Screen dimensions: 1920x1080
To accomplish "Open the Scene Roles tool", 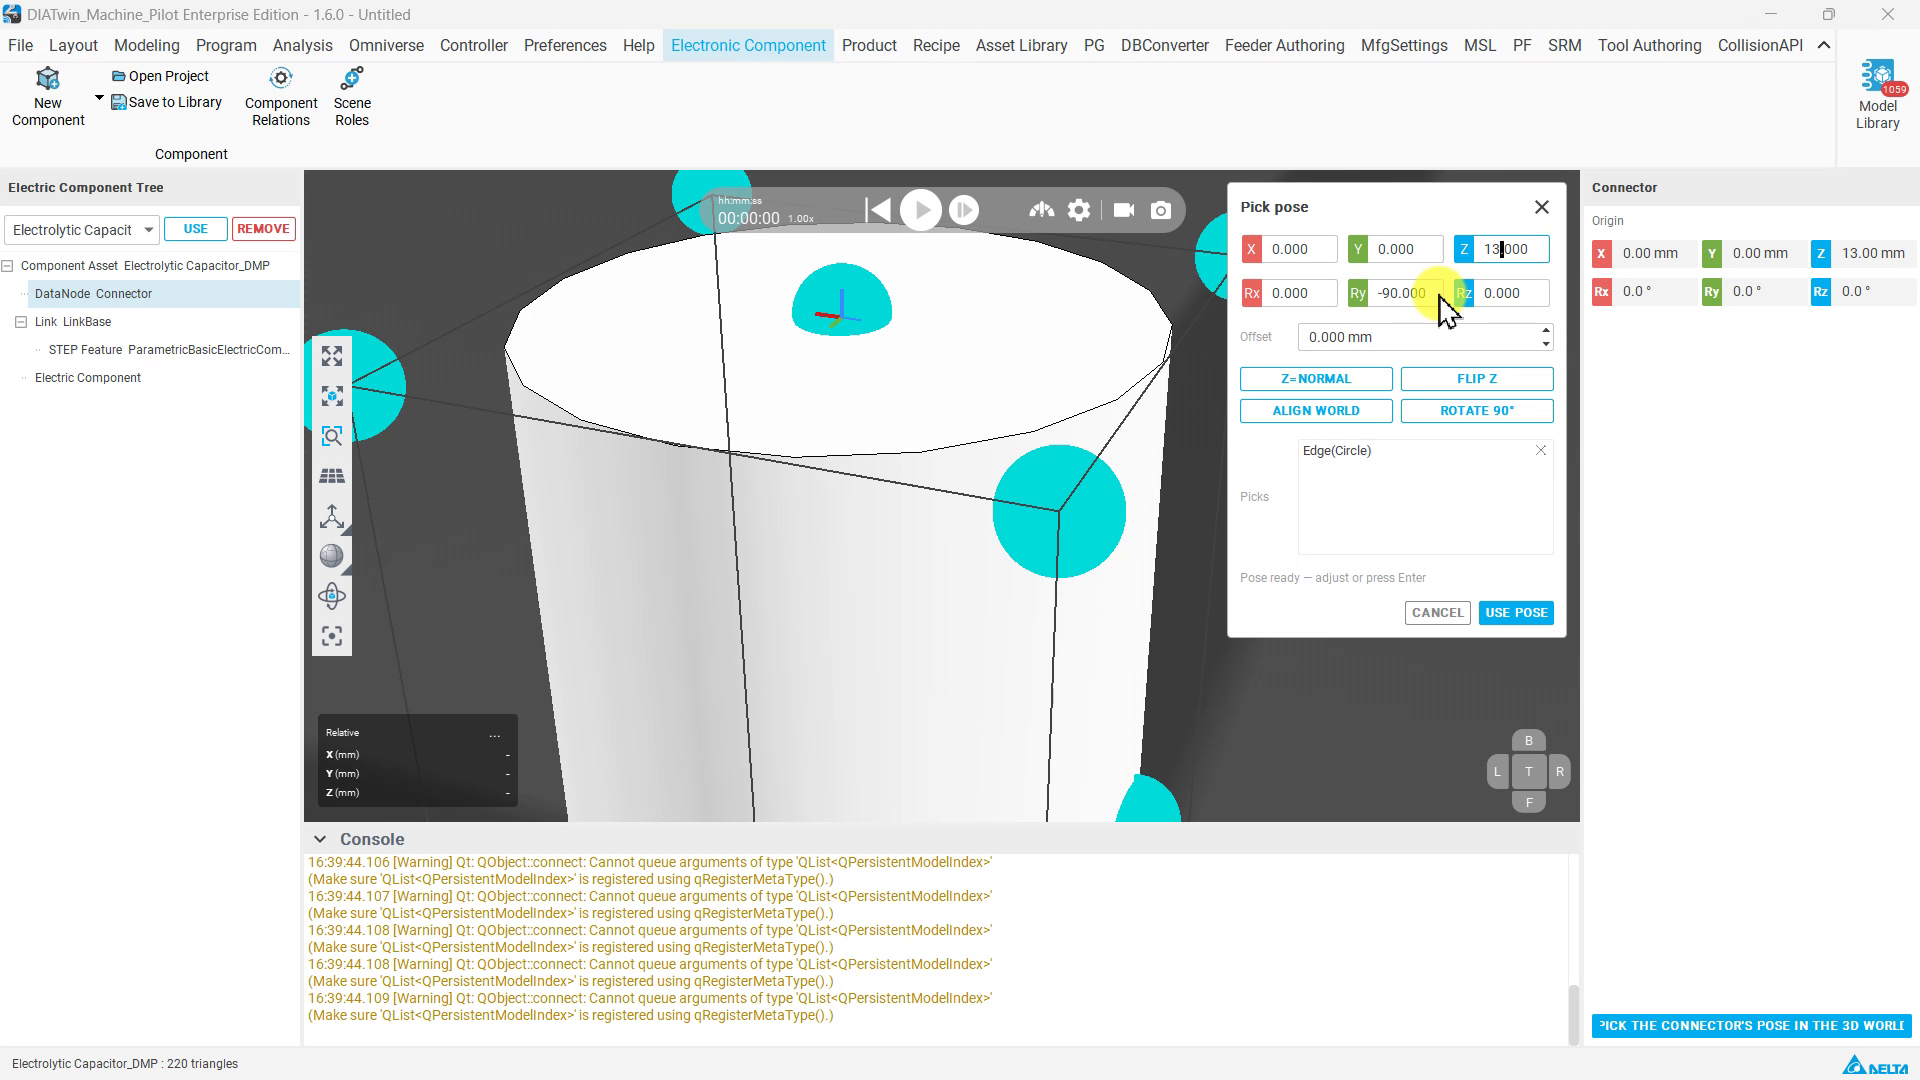I will 352,97.
